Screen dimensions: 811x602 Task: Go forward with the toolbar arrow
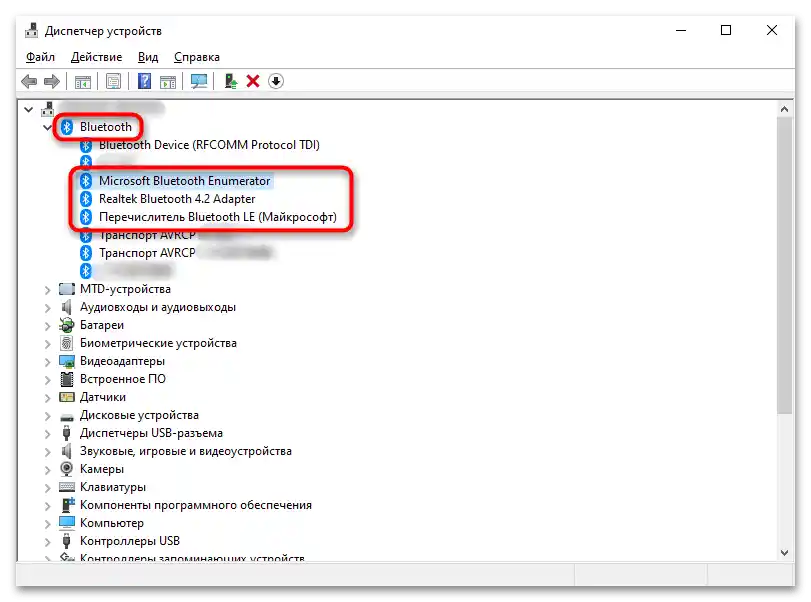tap(52, 81)
